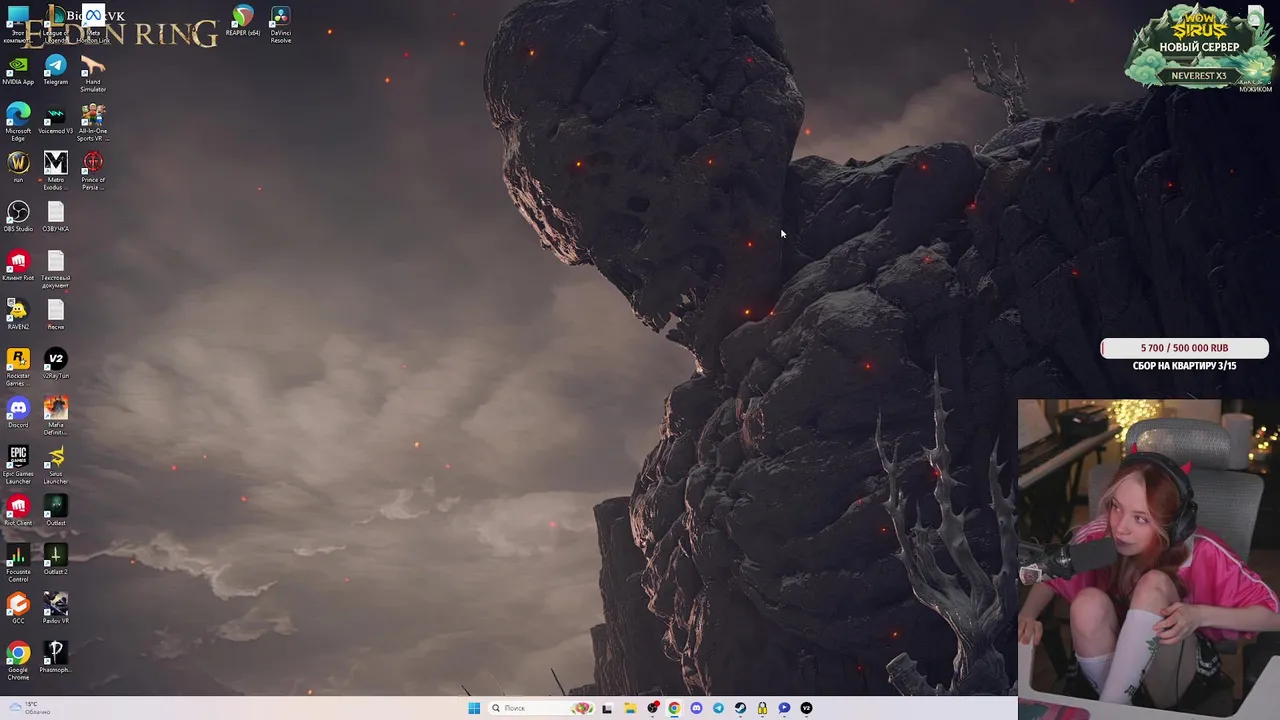
Task: Open the weather widget in taskbar
Action: pyautogui.click(x=28, y=708)
